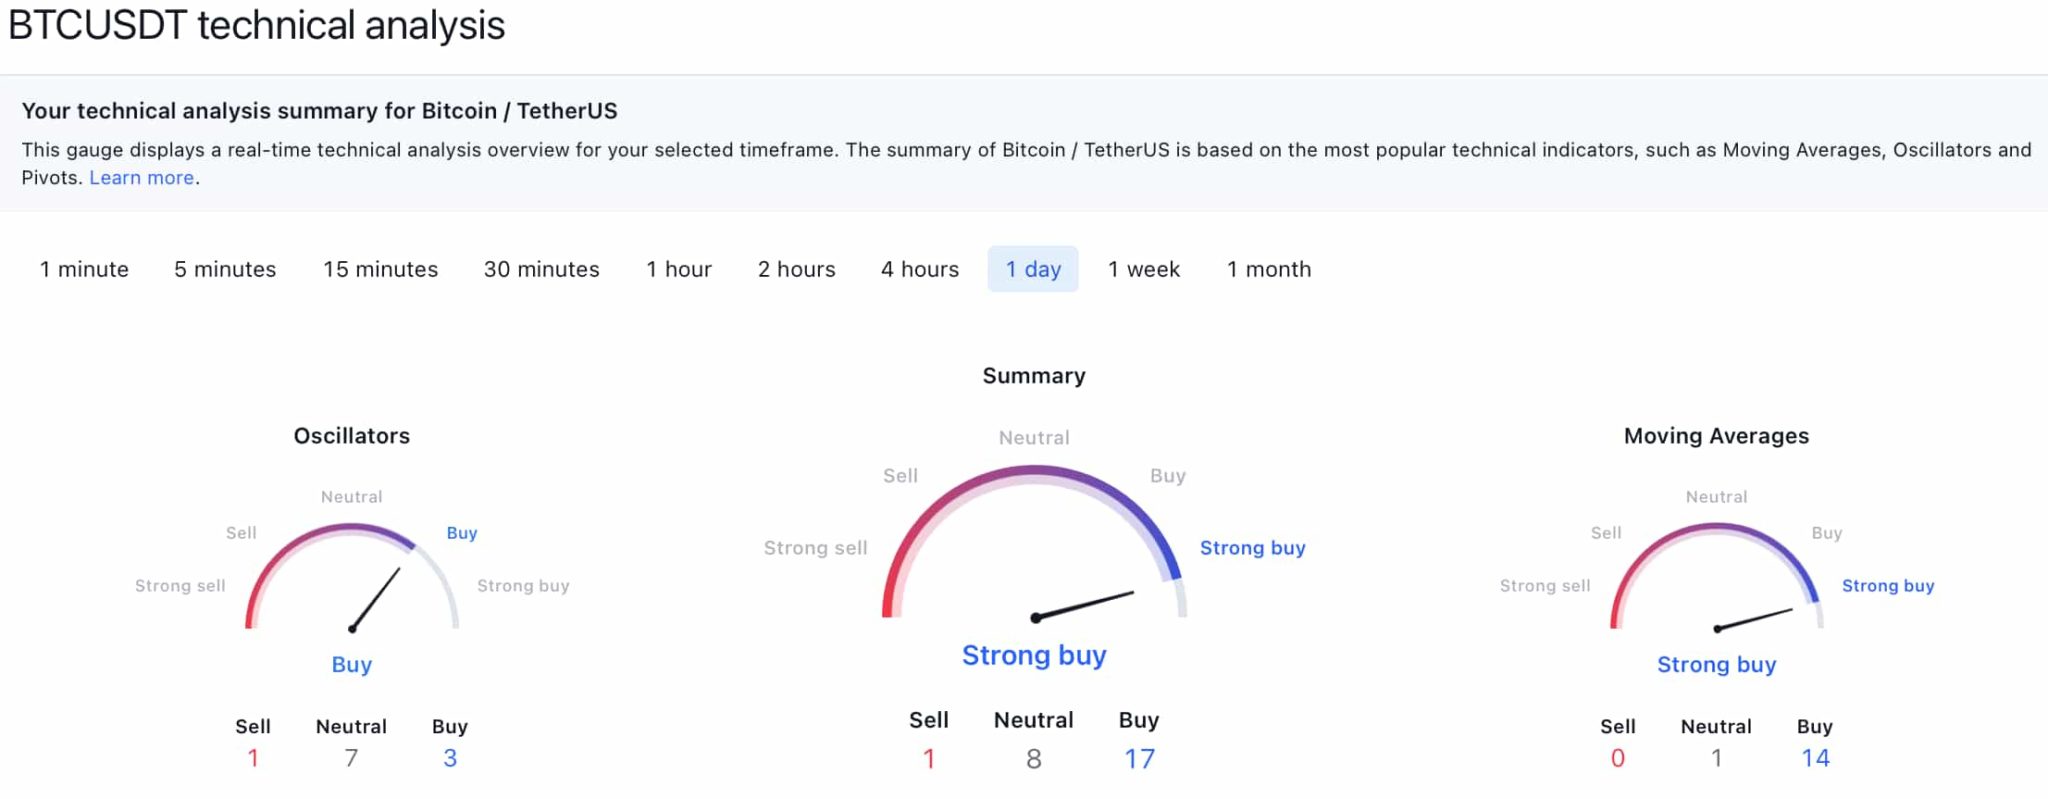Select the 1 hour timeframe

679,269
